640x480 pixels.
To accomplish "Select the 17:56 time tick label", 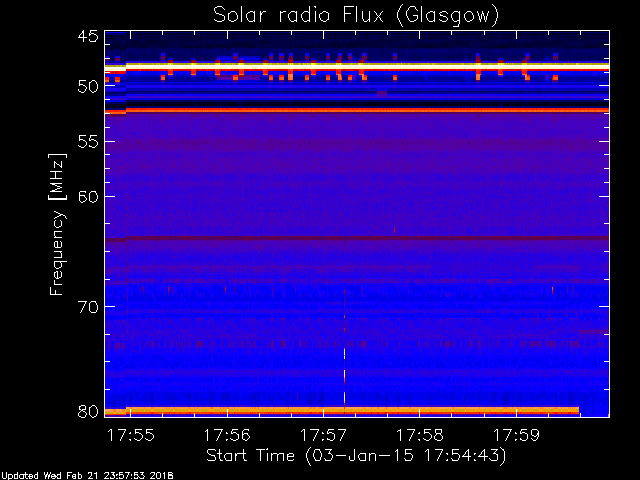I will [x=227, y=435].
